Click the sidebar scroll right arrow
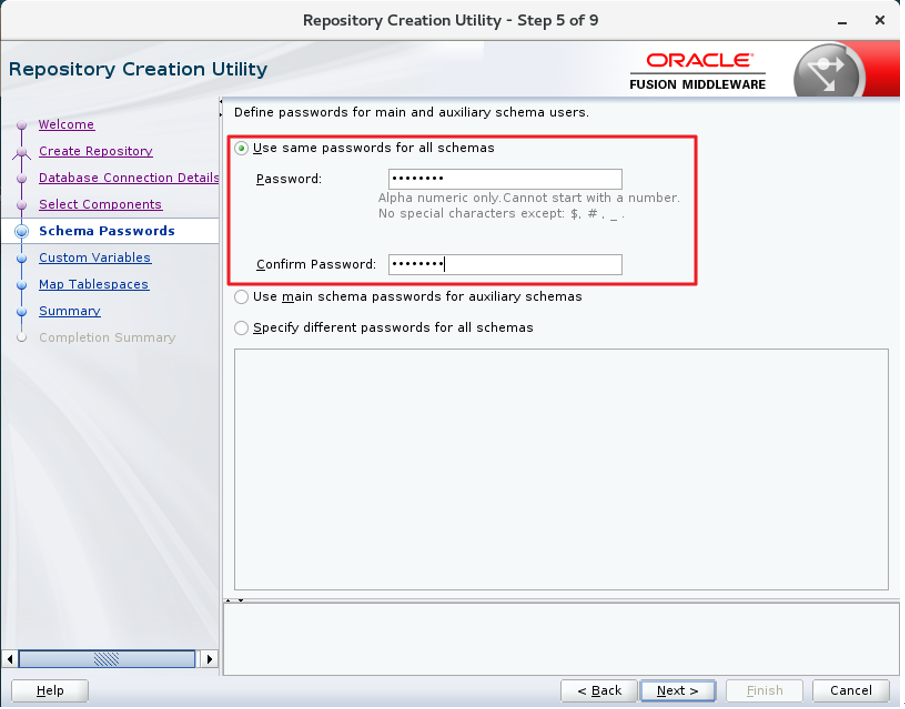905x709 pixels. [210, 660]
